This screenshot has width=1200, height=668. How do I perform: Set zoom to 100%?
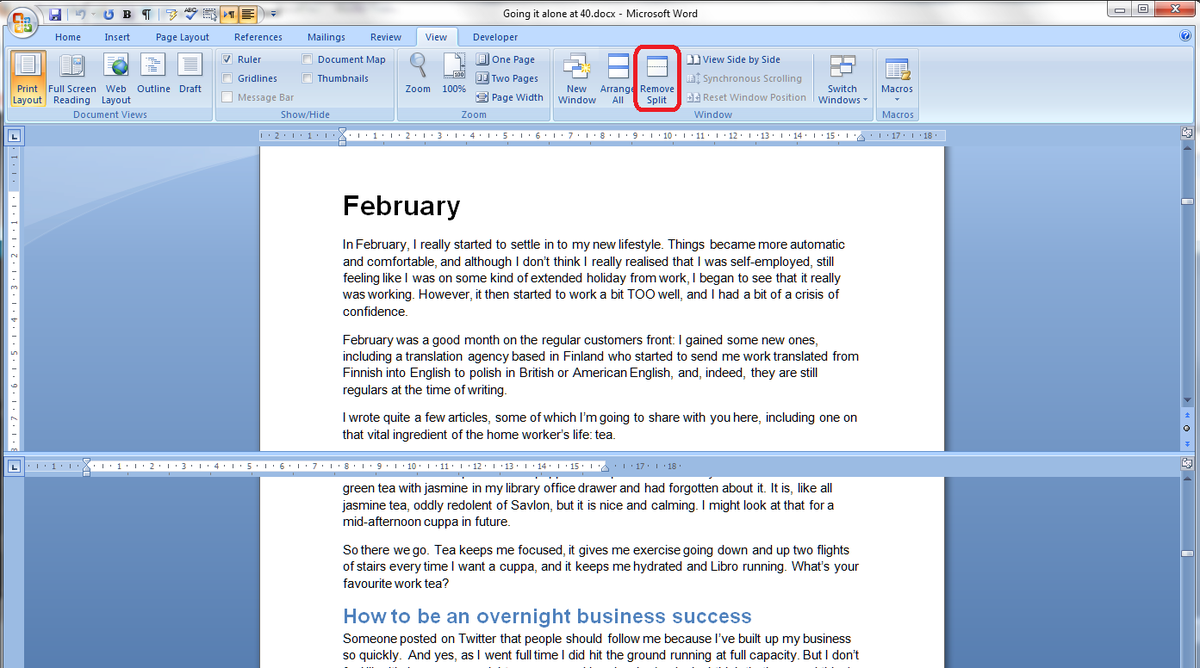(454, 74)
